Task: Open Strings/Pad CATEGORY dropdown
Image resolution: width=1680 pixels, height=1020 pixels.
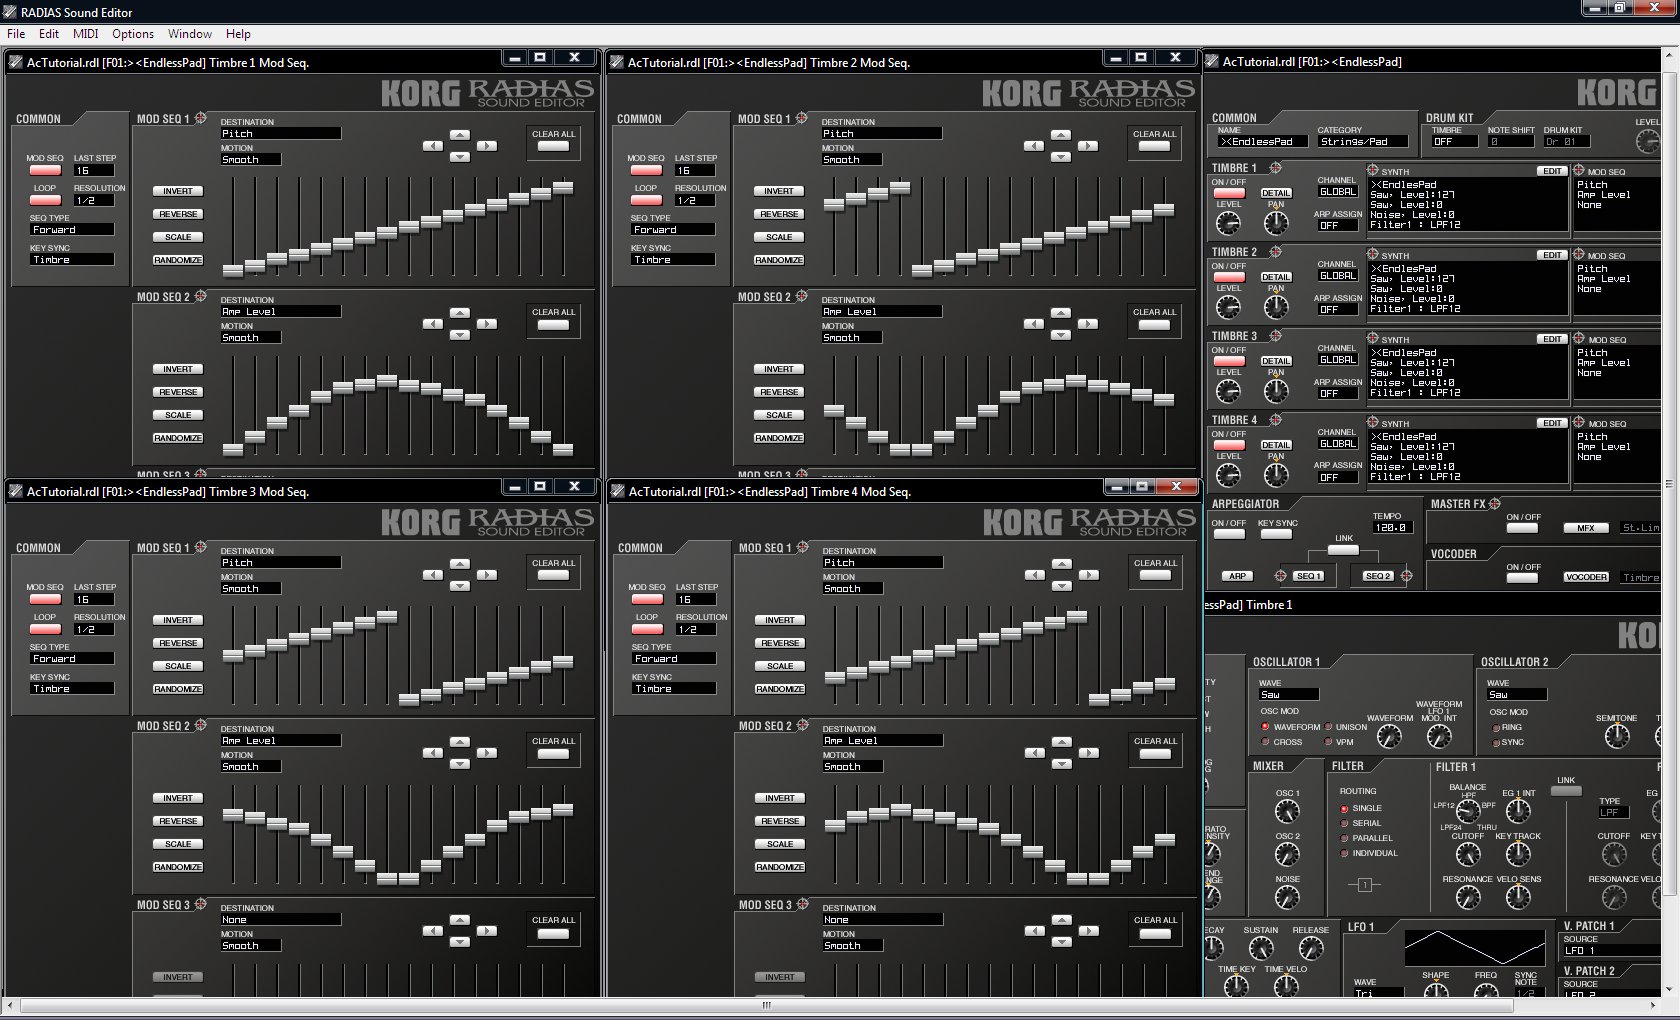Action: 1363,142
